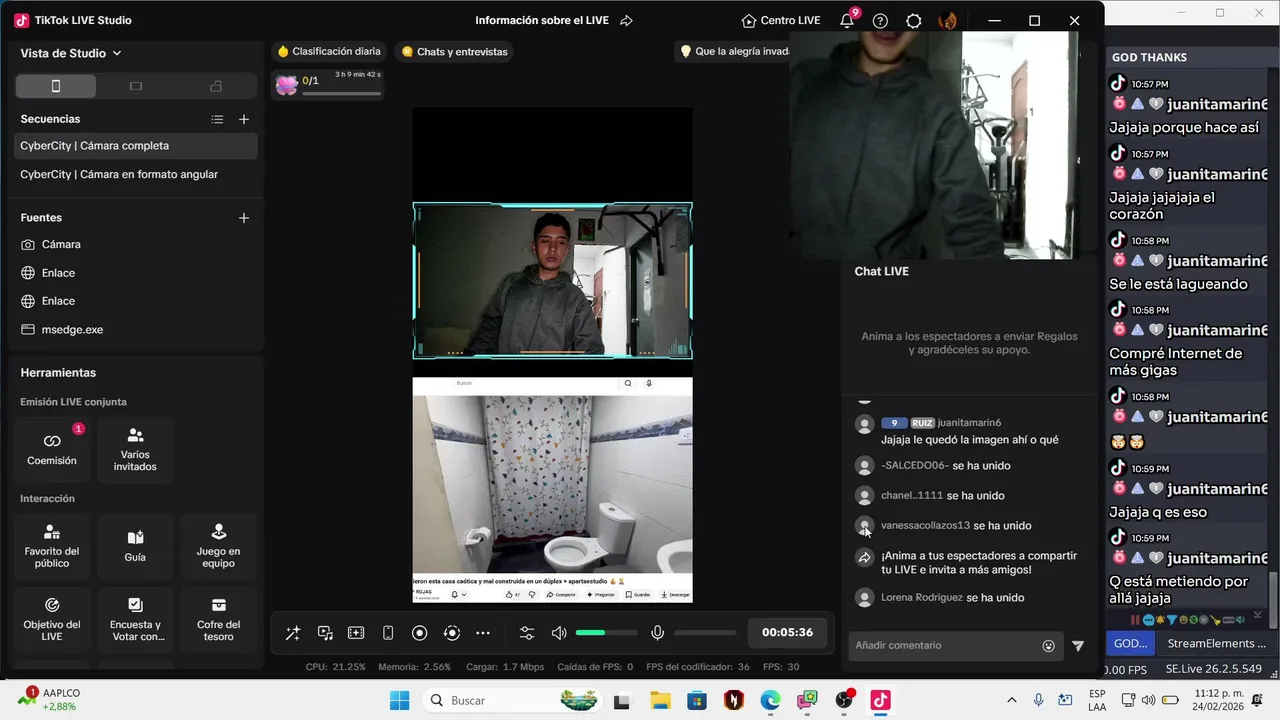Open Encuesta y Votar tool
Image resolution: width=1280 pixels, height=720 pixels.
point(135,620)
